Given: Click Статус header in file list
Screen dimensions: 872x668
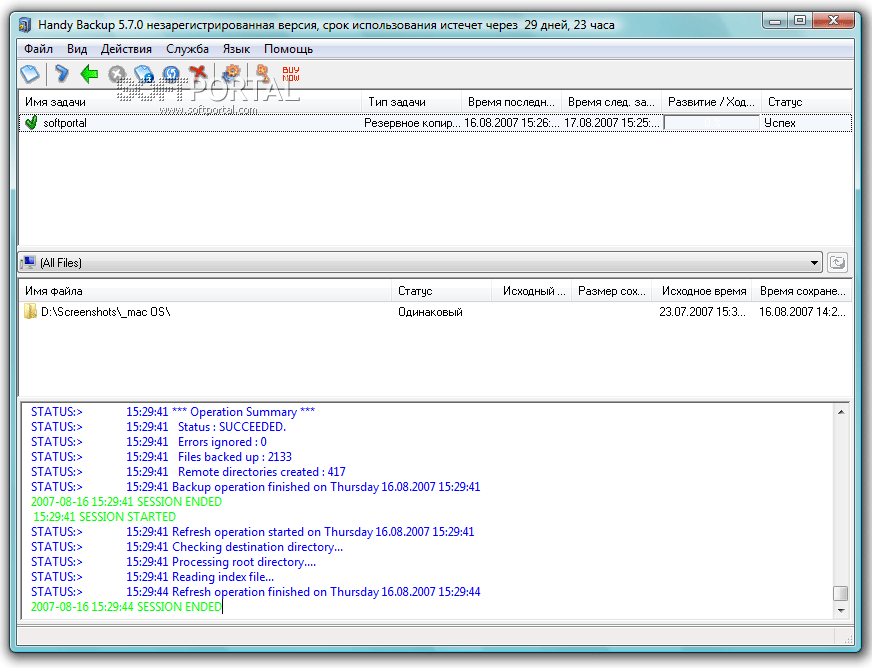Looking at the screenshot, I should pyautogui.click(x=442, y=291).
